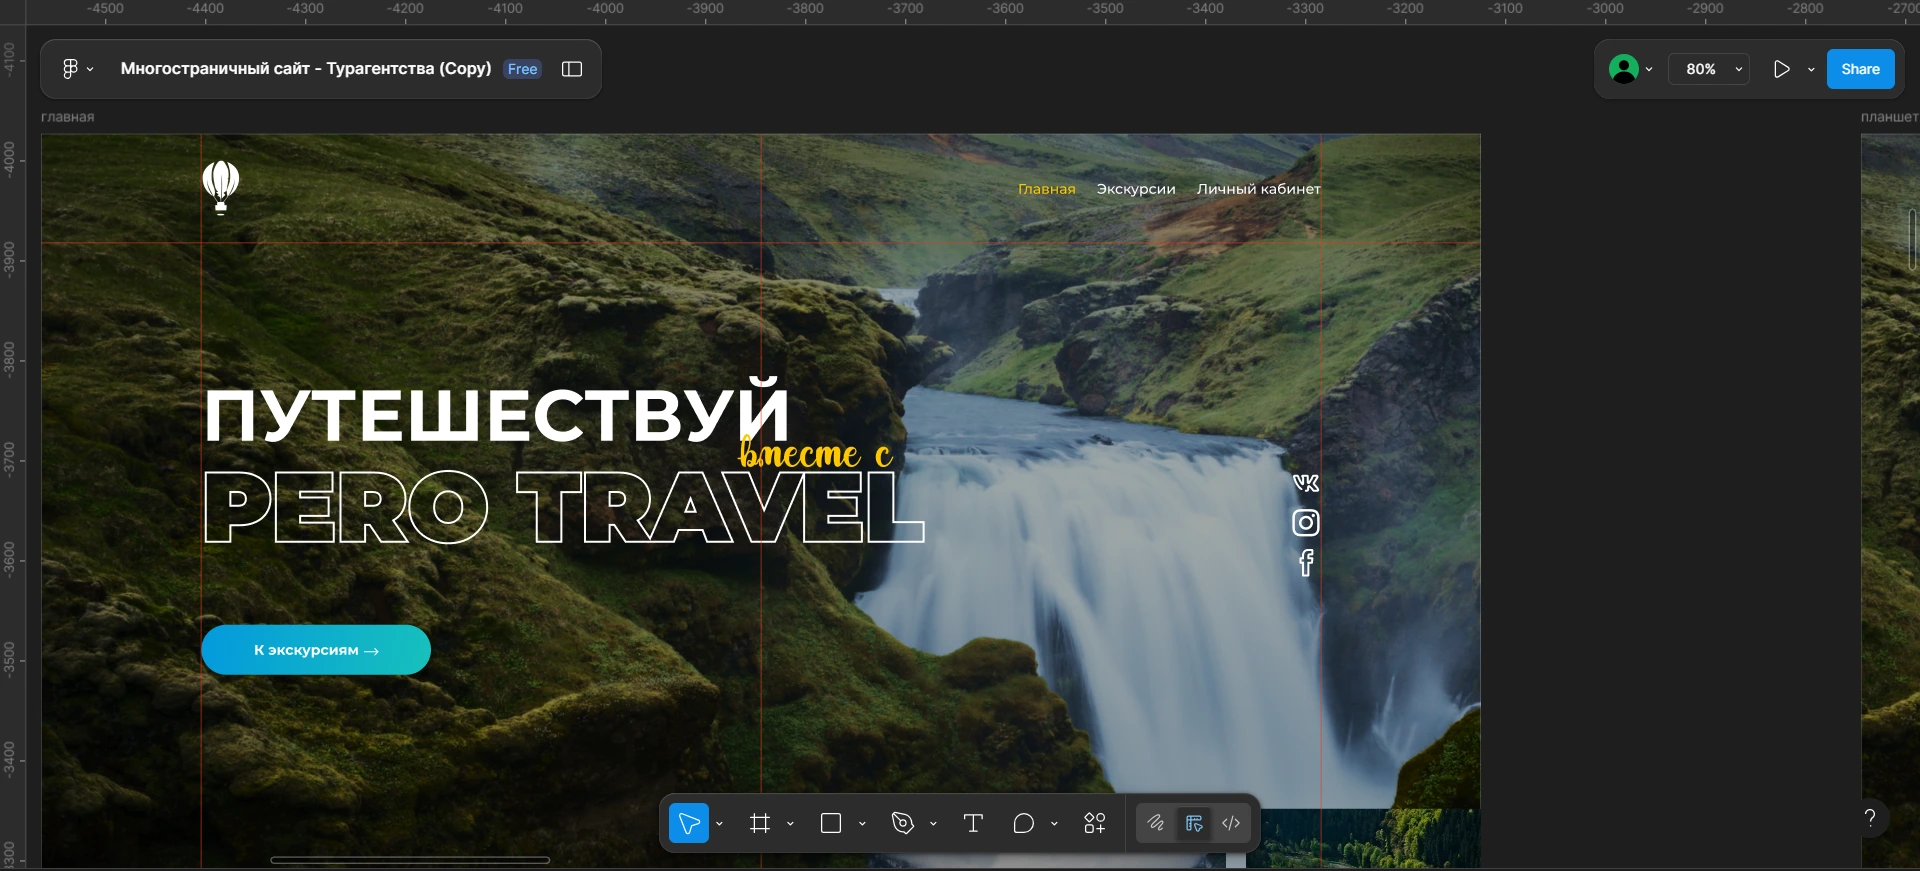This screenshot has height=871, width=1920.
Task: Click the Экскурсии navigation item
Action: (x=1136, y=189)
